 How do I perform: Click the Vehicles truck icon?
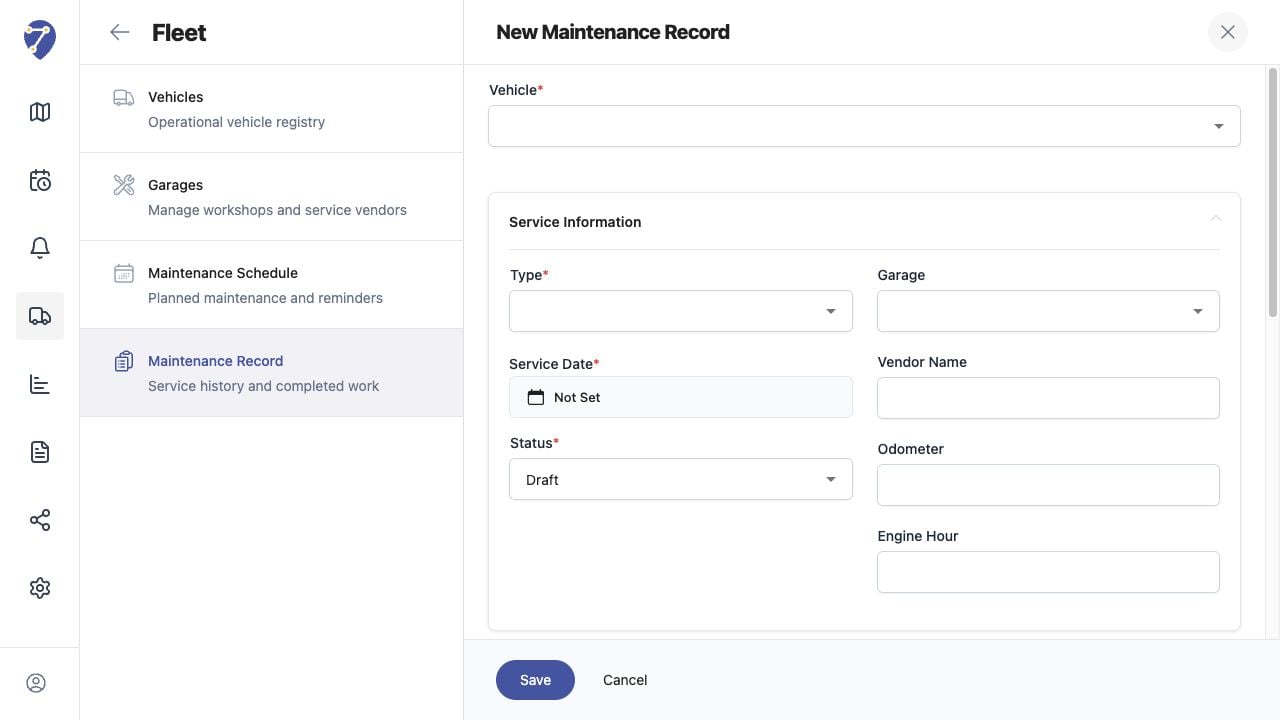(x=124, y=98)
